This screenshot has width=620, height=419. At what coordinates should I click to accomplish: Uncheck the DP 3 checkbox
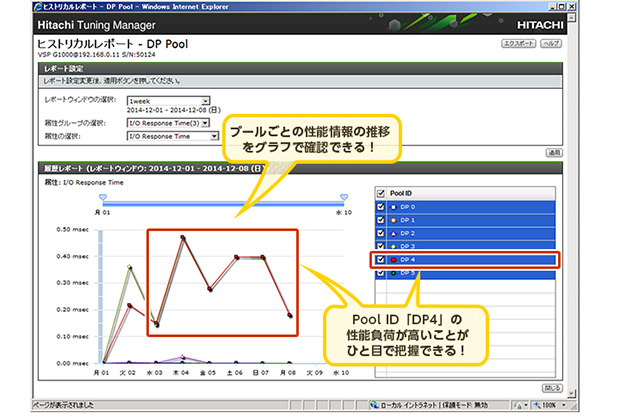[x=381, y=246]
